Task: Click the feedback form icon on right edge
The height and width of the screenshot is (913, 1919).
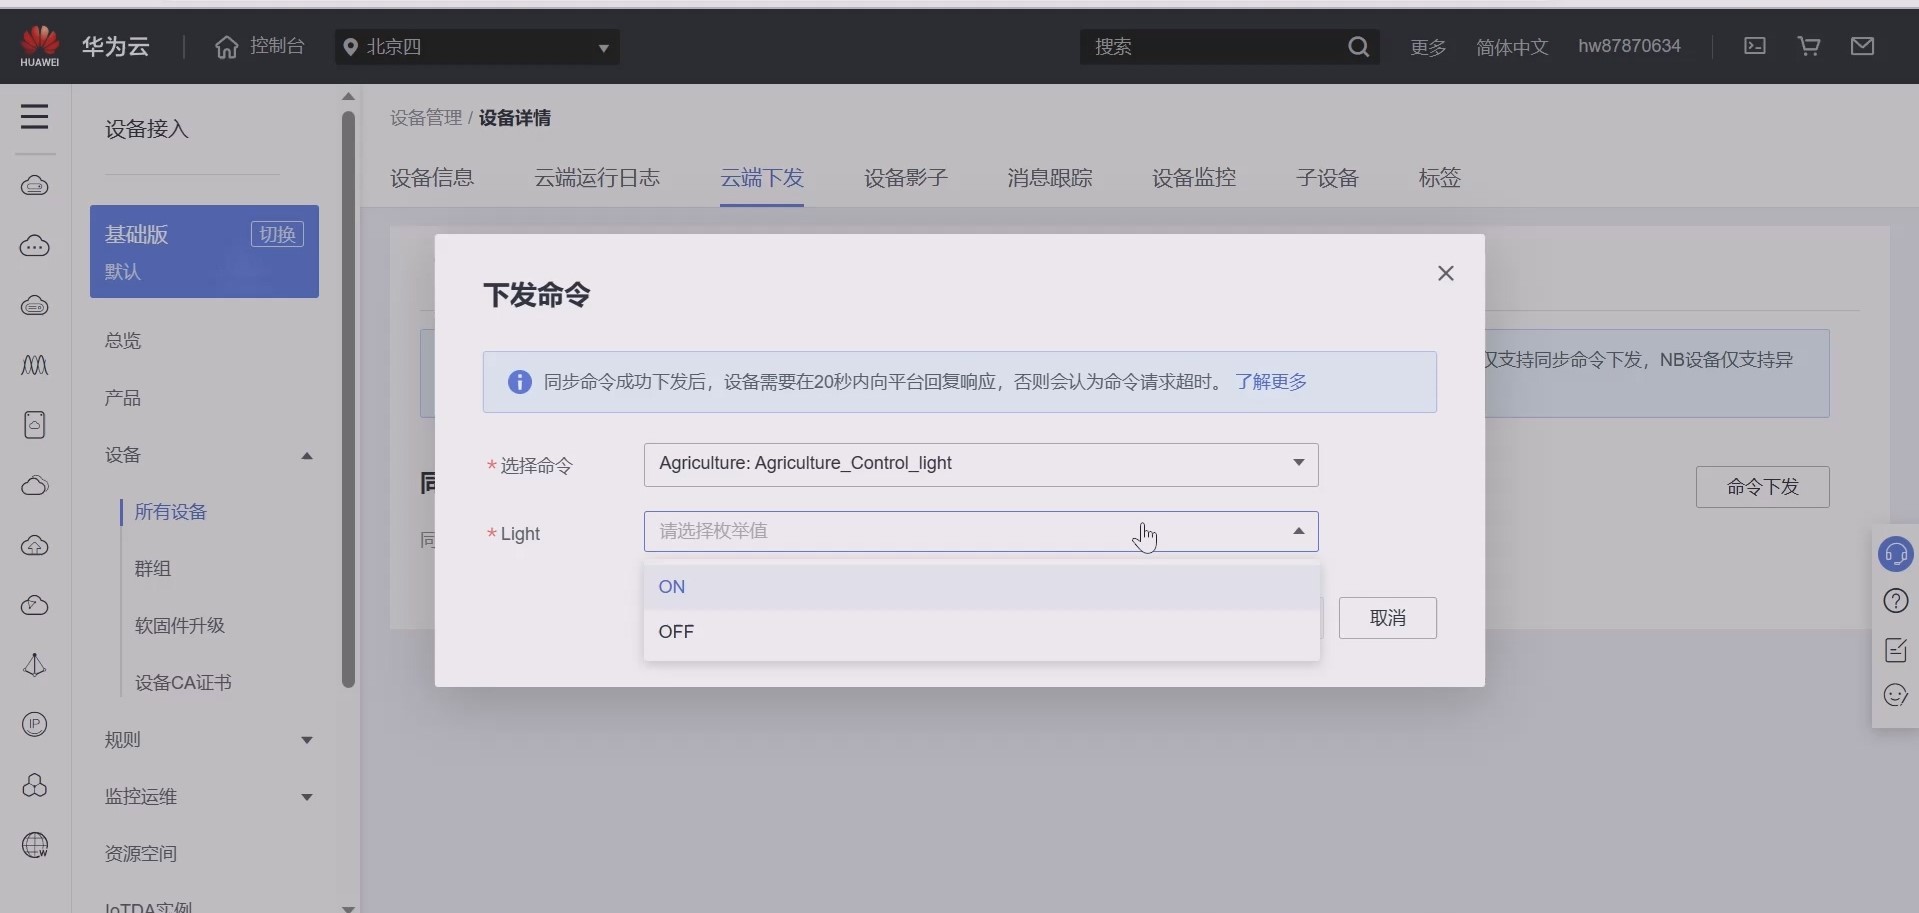Action: (1896, 650)
